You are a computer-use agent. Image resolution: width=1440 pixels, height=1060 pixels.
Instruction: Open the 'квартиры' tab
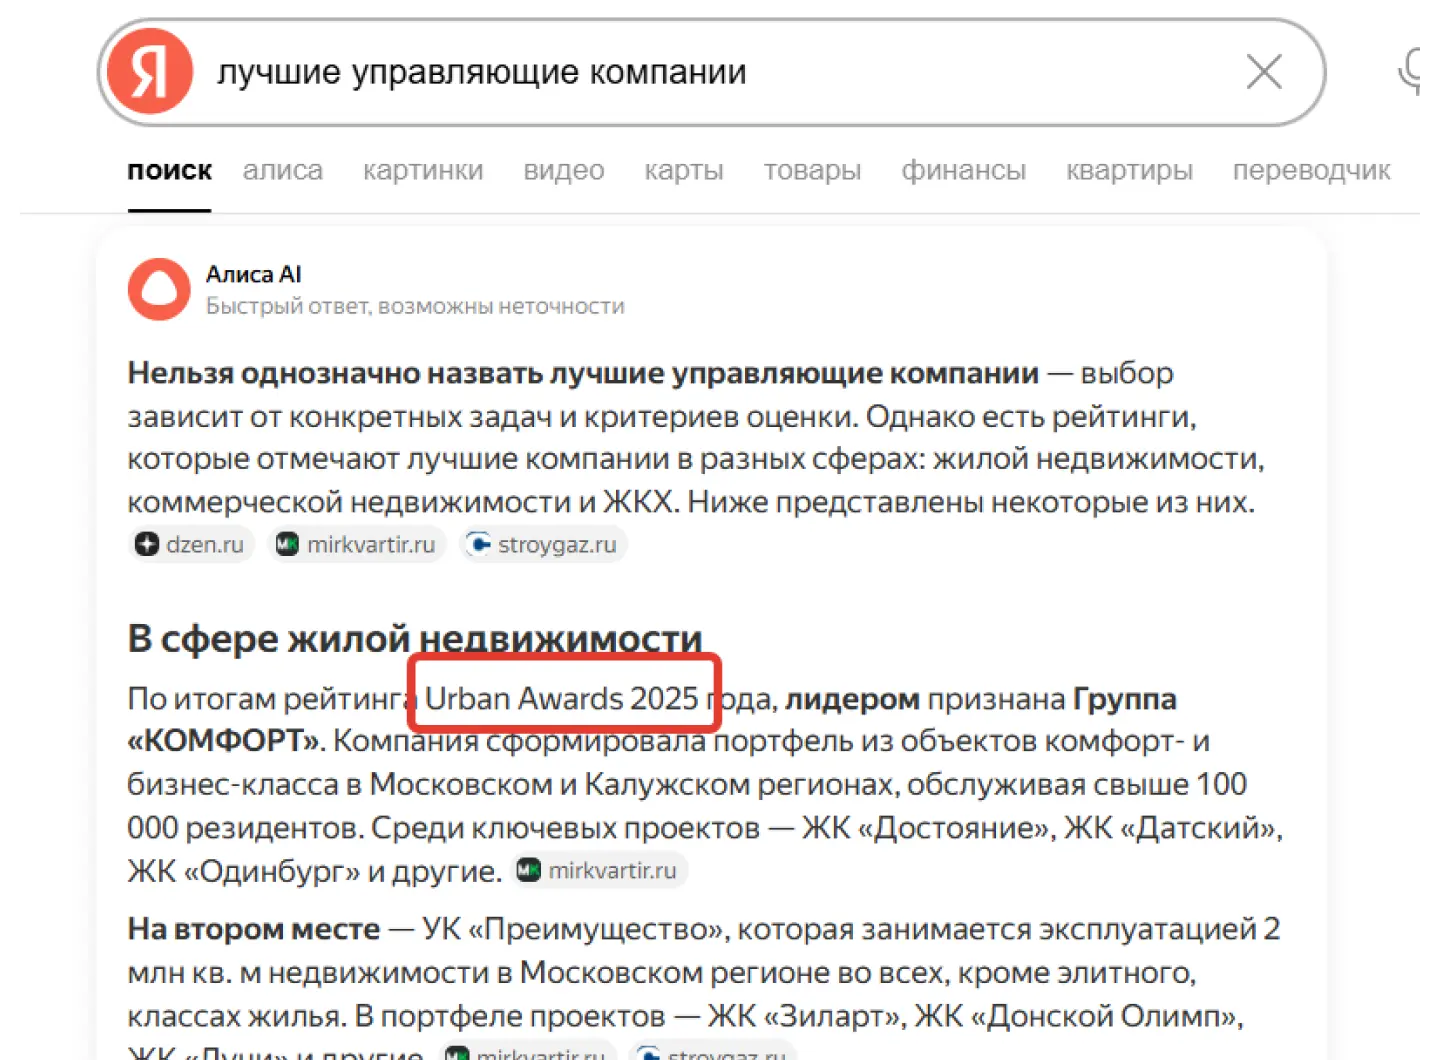pyautogui.click(x=1129, y=171)
